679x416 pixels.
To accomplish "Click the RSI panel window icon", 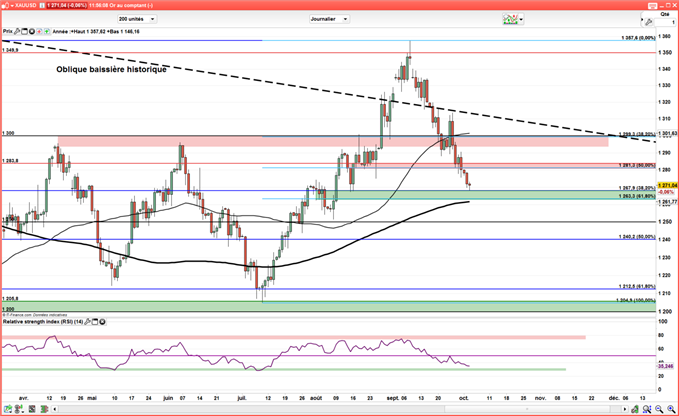I will tap(95, 322).
